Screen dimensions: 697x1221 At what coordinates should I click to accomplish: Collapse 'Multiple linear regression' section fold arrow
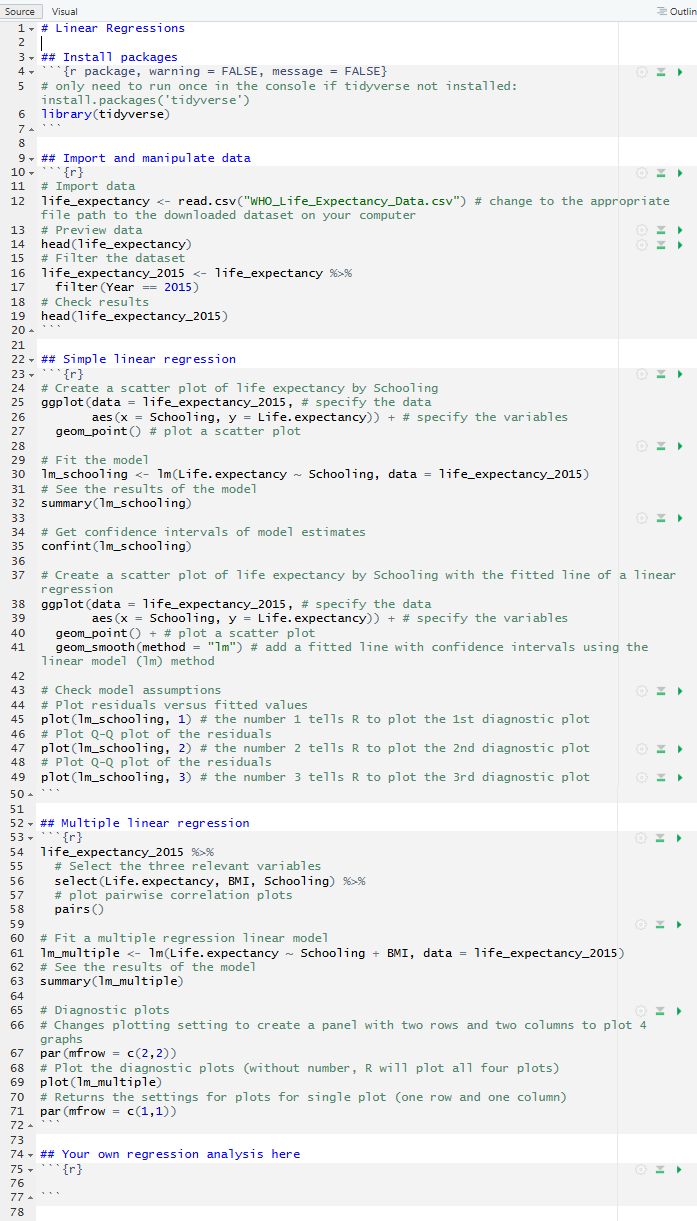click(32, 823)
